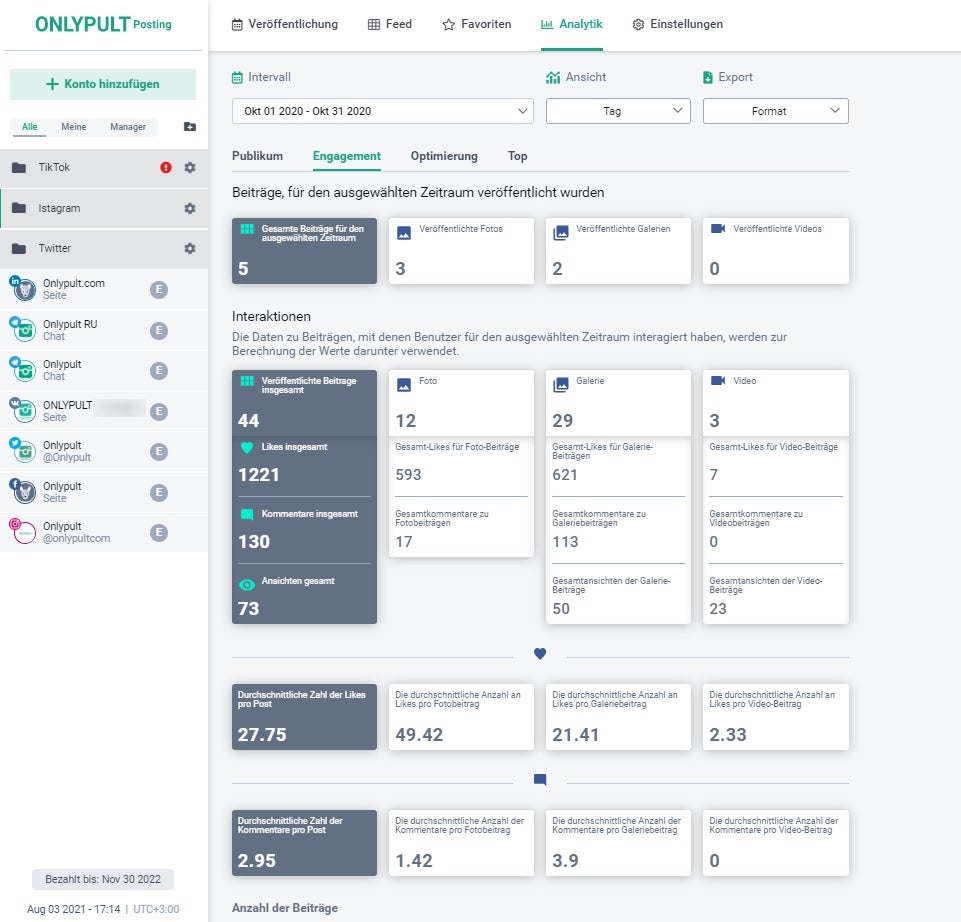This screenshot has height=922, width=961.
Task: Click the Durchschnittliche Zahl der Kommentare pro Post card
Action: tap(305, 843)
